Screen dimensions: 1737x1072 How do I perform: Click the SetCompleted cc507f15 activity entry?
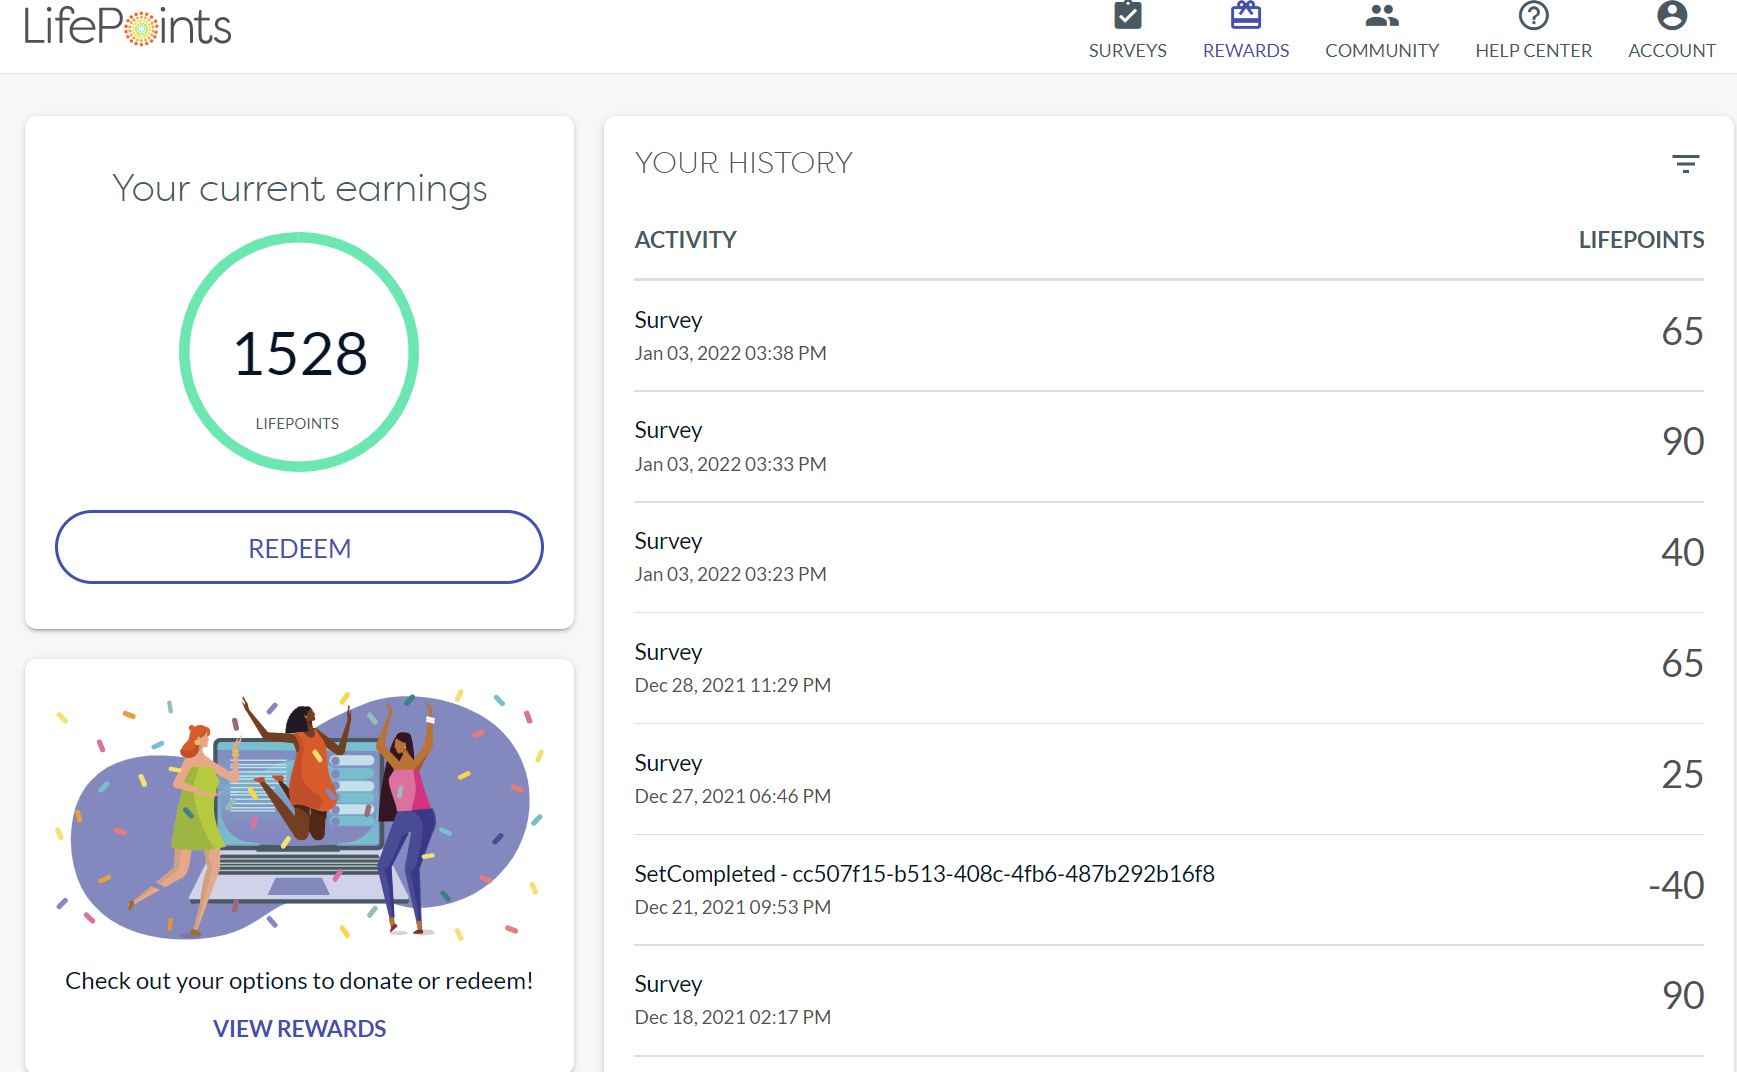[x=1169, y=890]
